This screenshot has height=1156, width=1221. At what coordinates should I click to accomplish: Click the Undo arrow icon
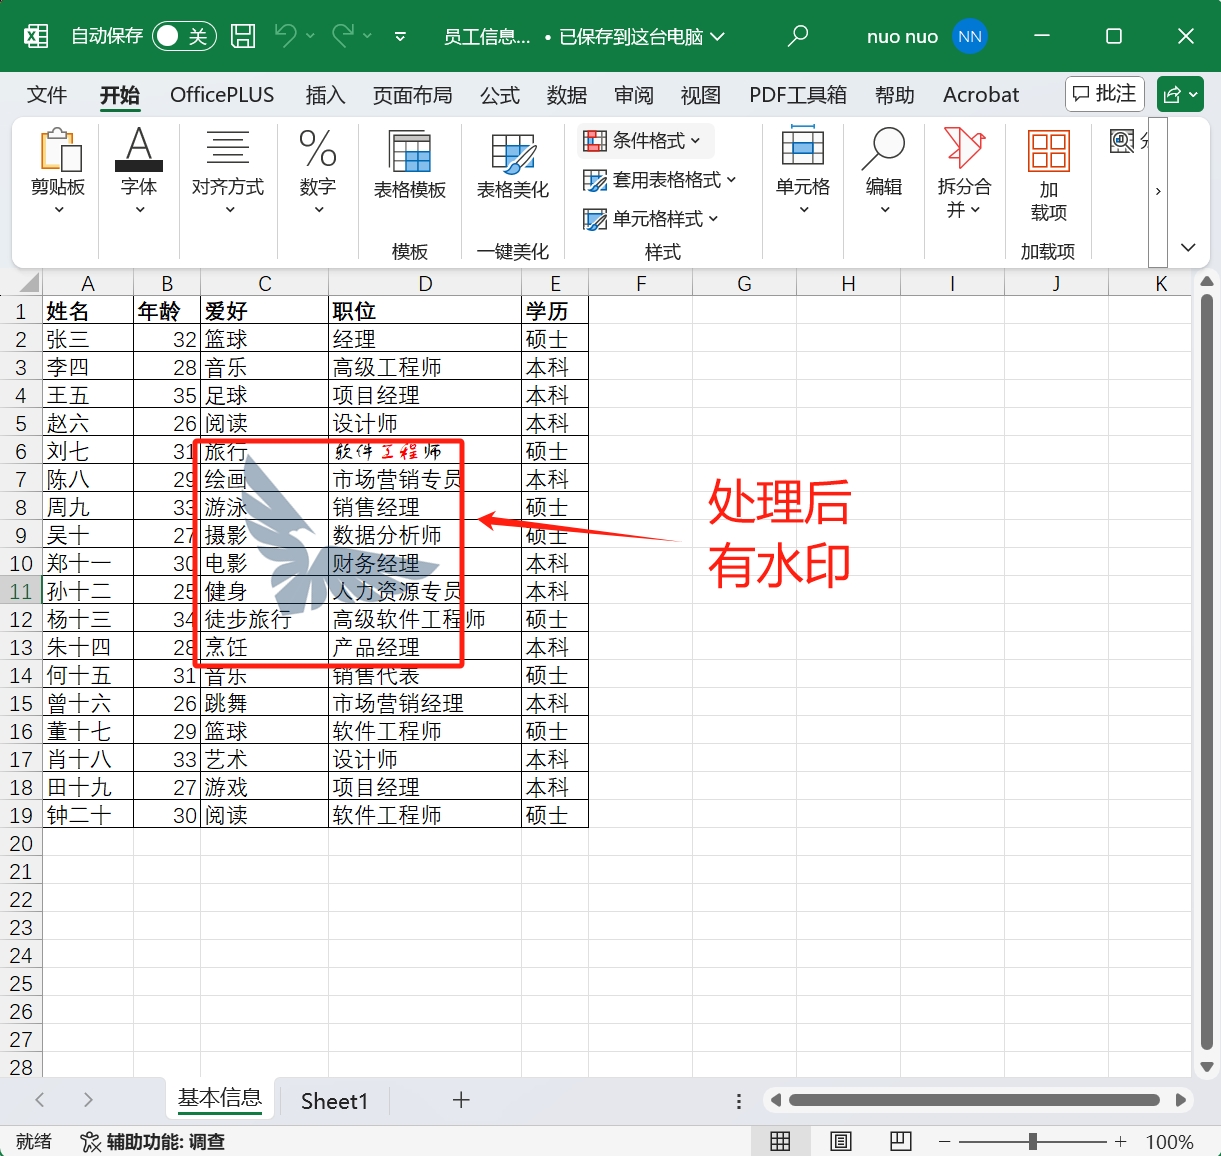click(x=285, y=37)
